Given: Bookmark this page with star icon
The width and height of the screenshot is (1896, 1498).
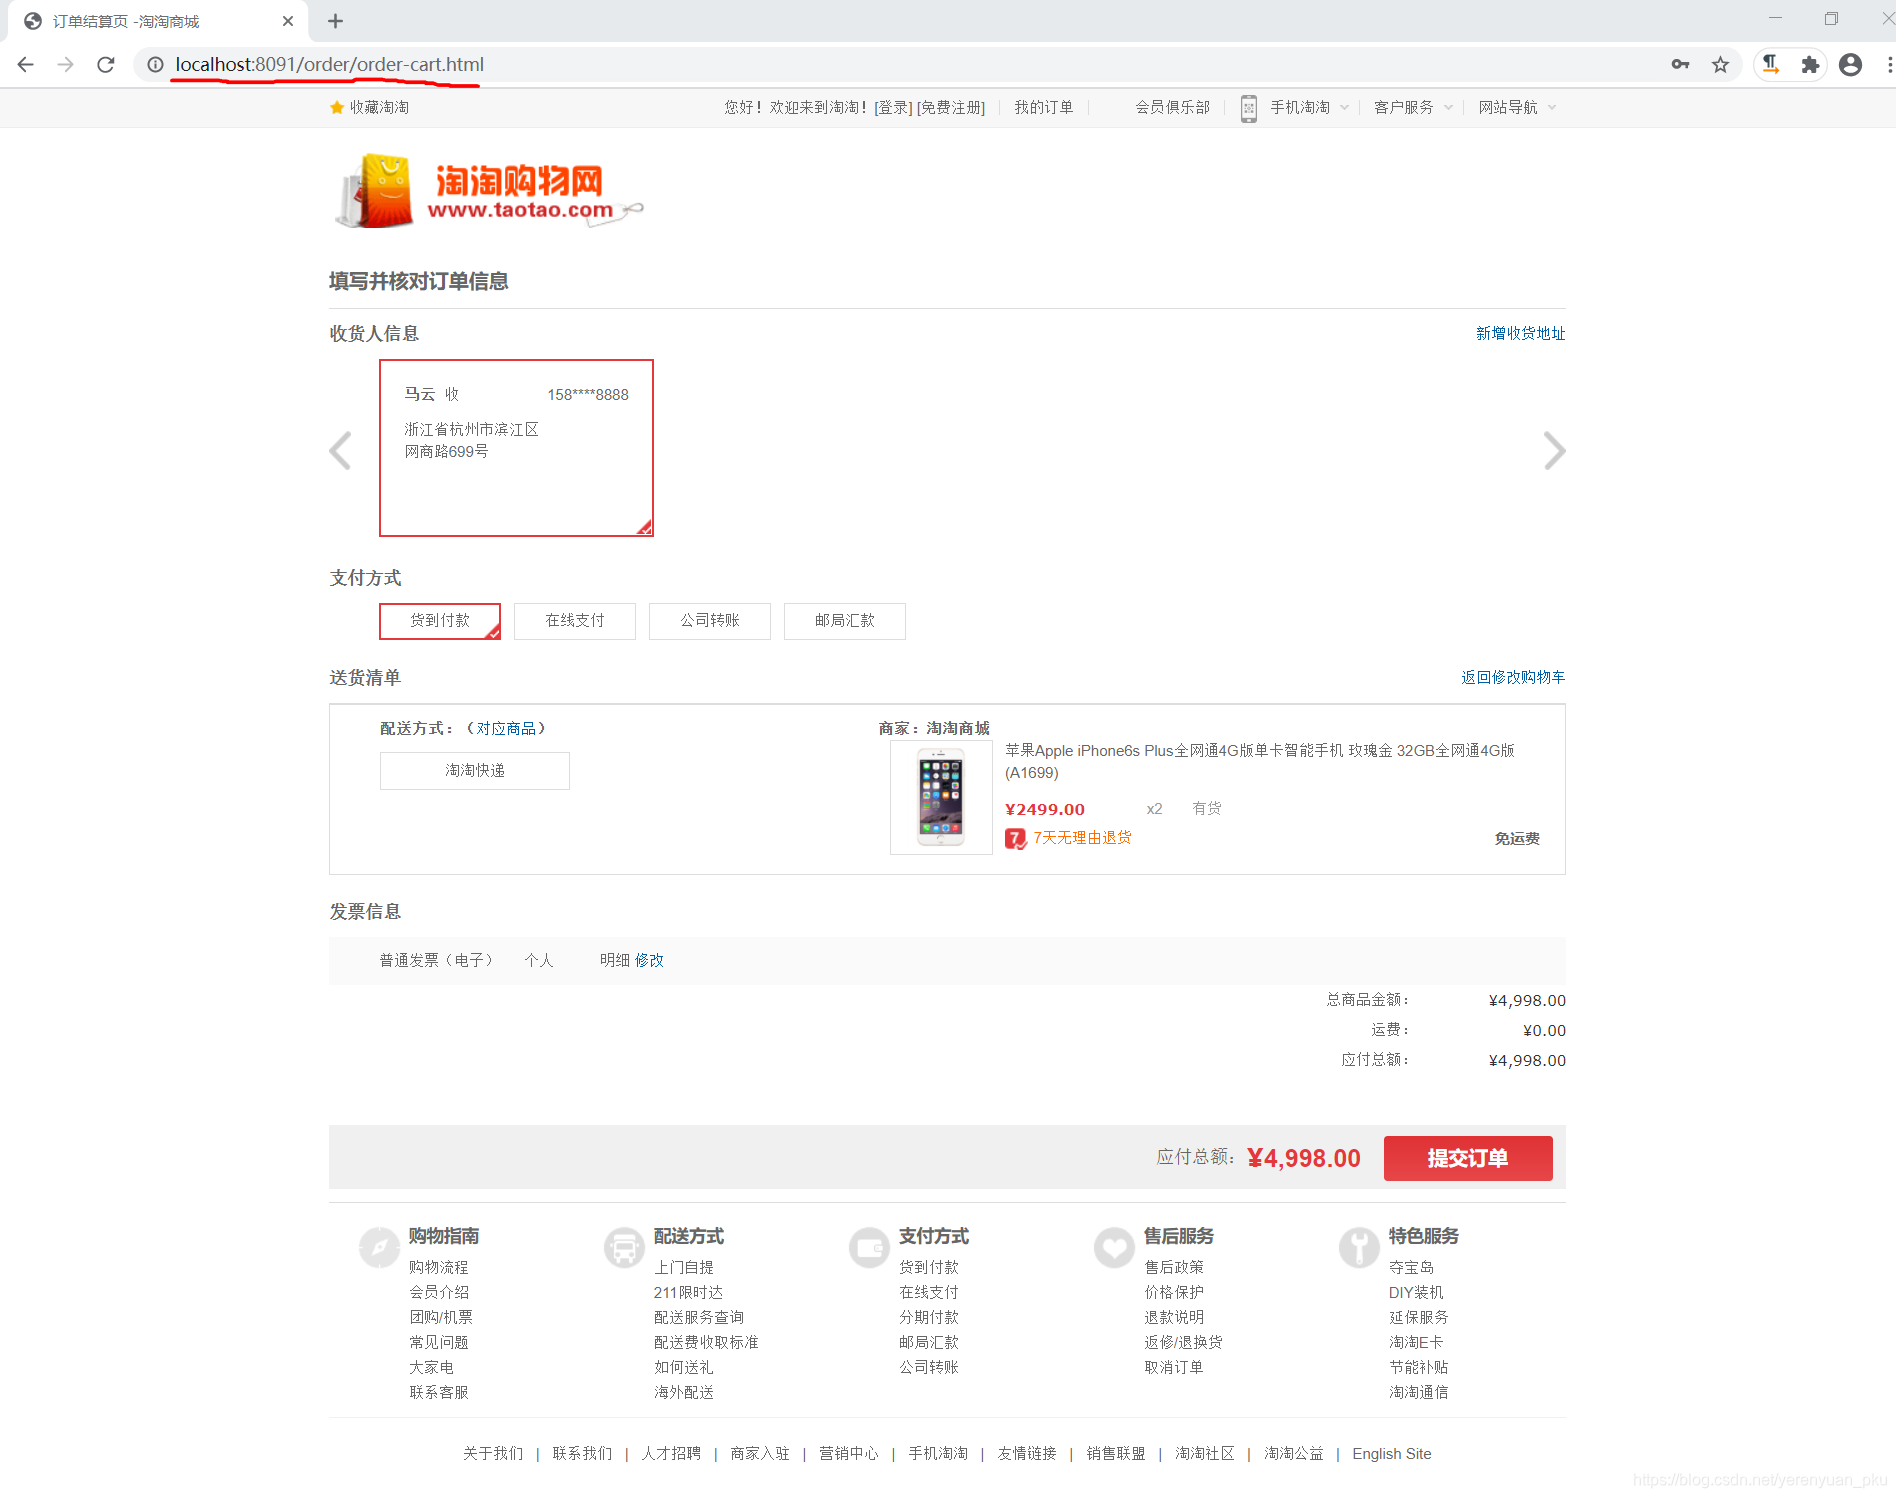Looking at the screenshot, I should tap(1720, 64).
